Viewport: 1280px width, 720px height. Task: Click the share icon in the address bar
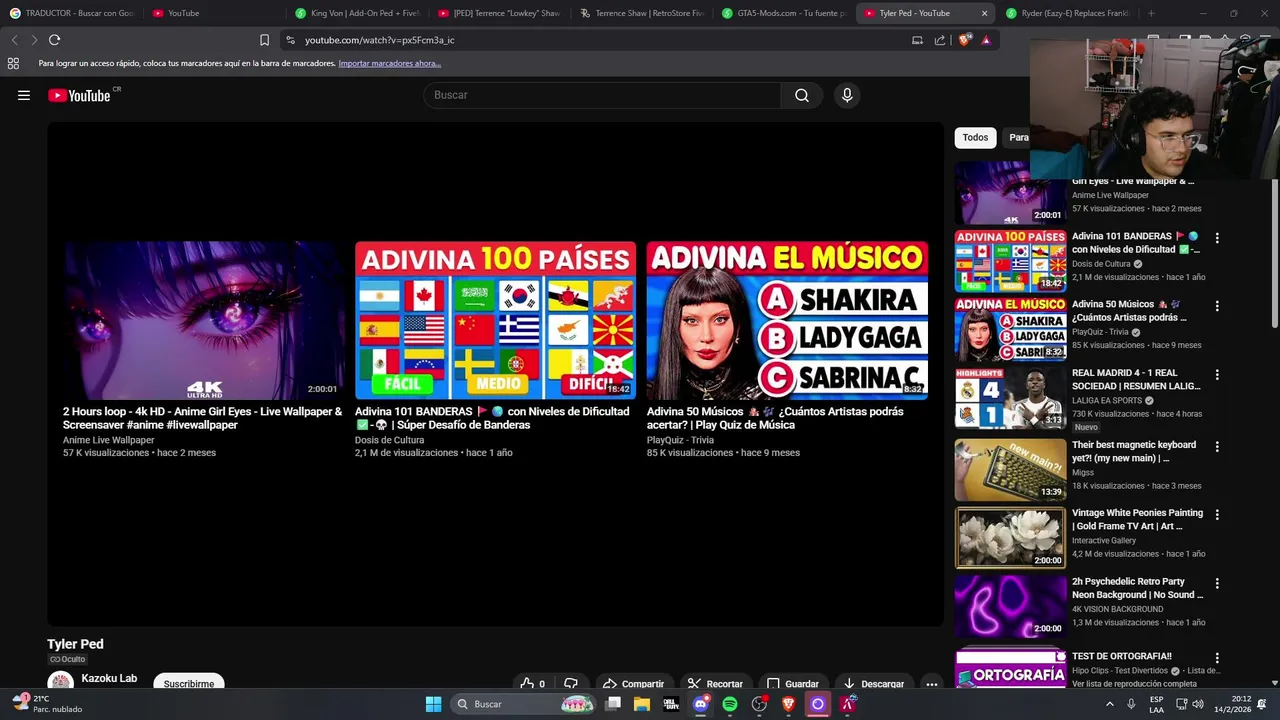[940, 40]
